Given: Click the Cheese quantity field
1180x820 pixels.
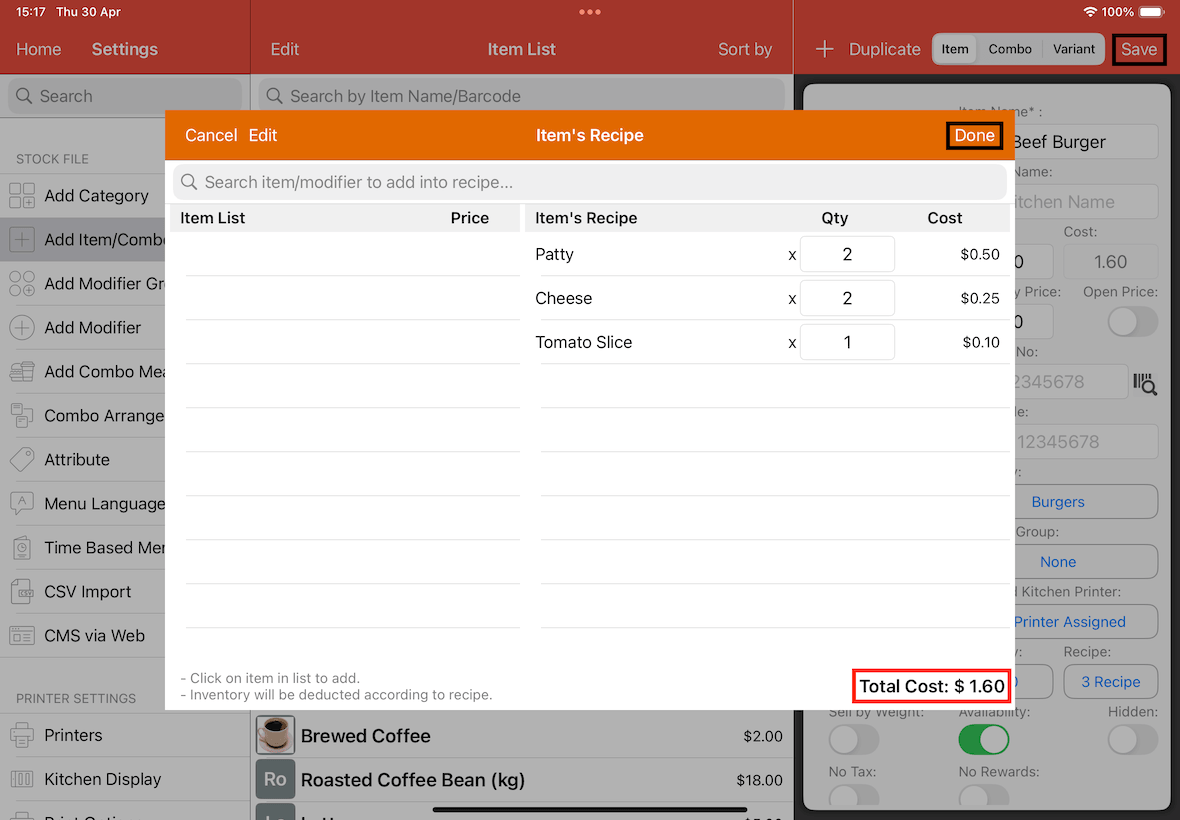Looking at the screenshot, I should coord(847,299).
